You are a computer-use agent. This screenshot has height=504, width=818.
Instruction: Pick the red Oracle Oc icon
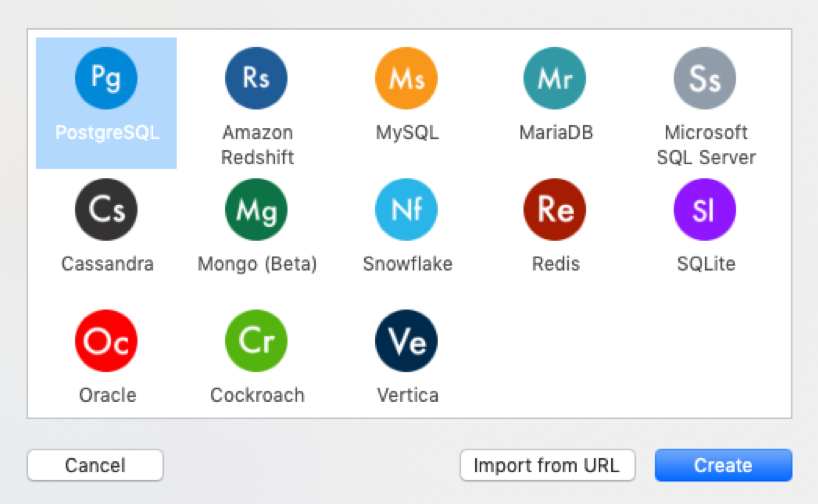point(106,341)
